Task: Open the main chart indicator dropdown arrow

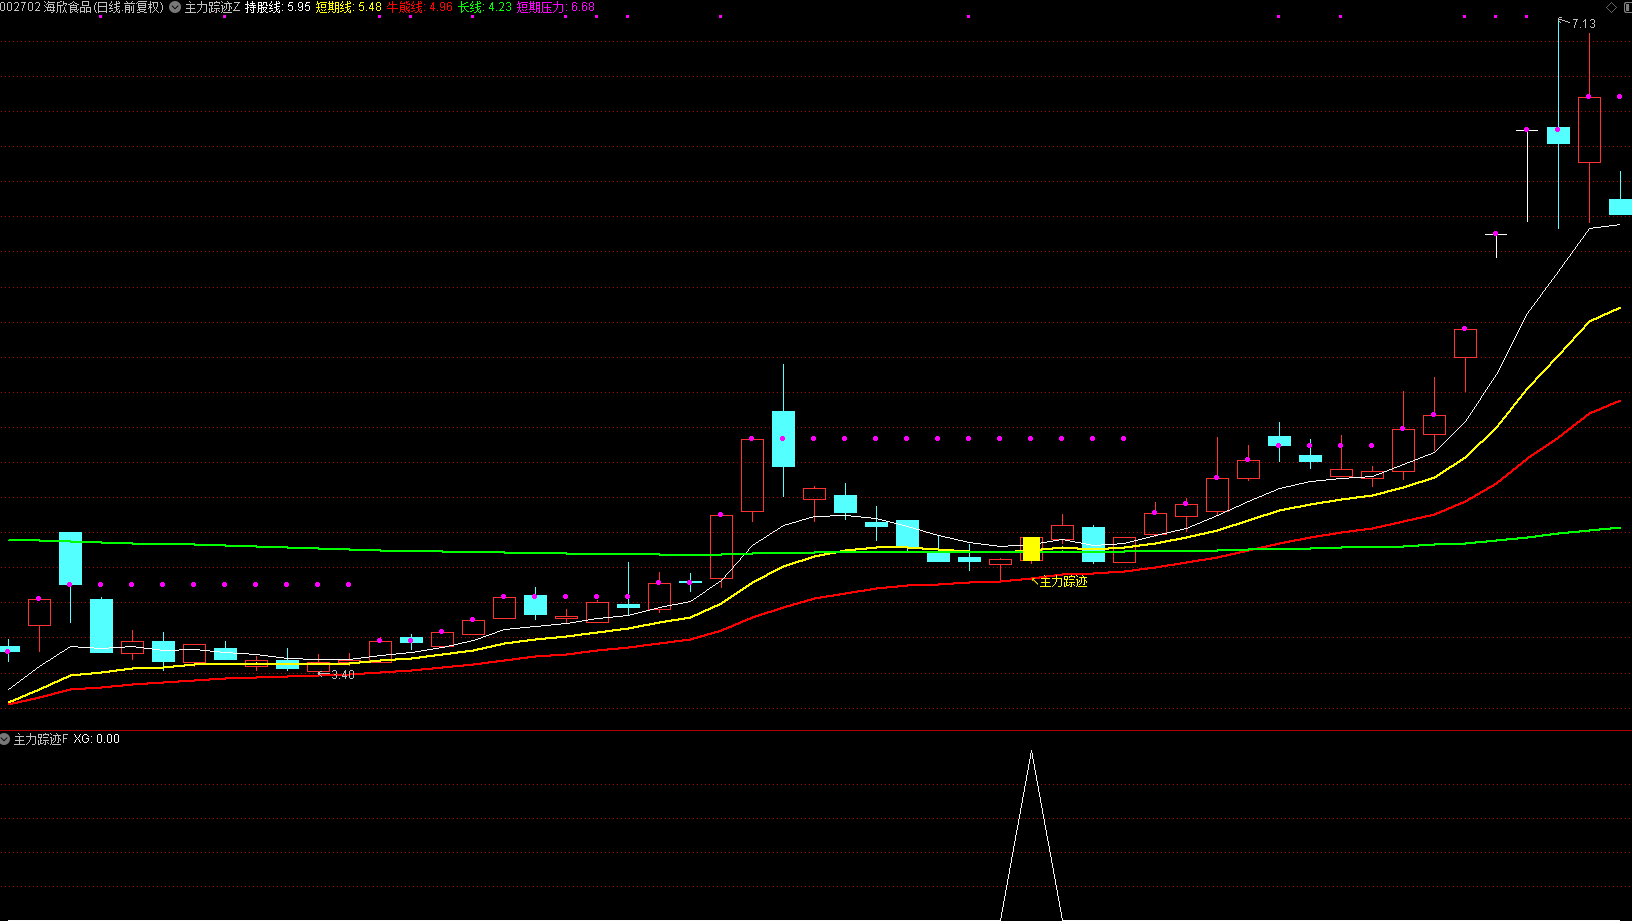Action: click(176, 7)
